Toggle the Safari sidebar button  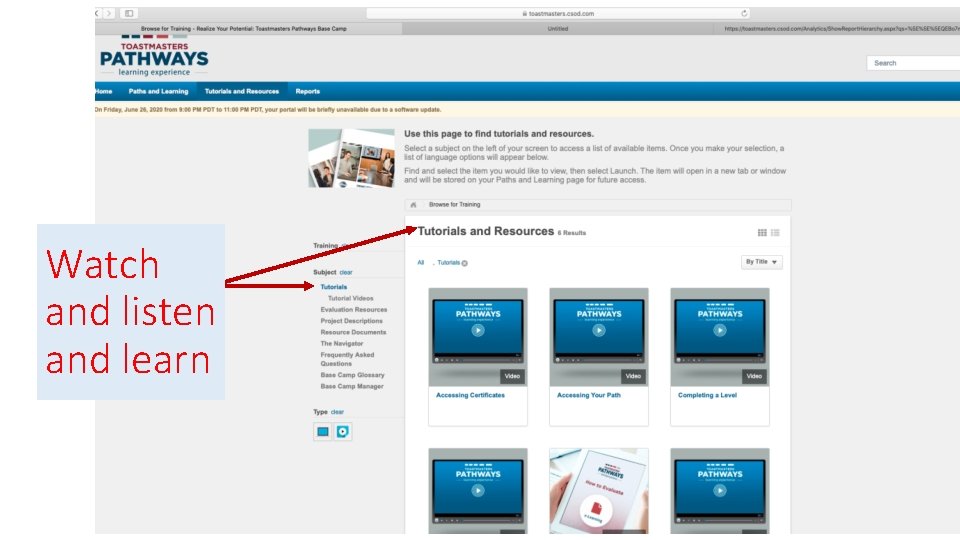click(x=129, y=13)
